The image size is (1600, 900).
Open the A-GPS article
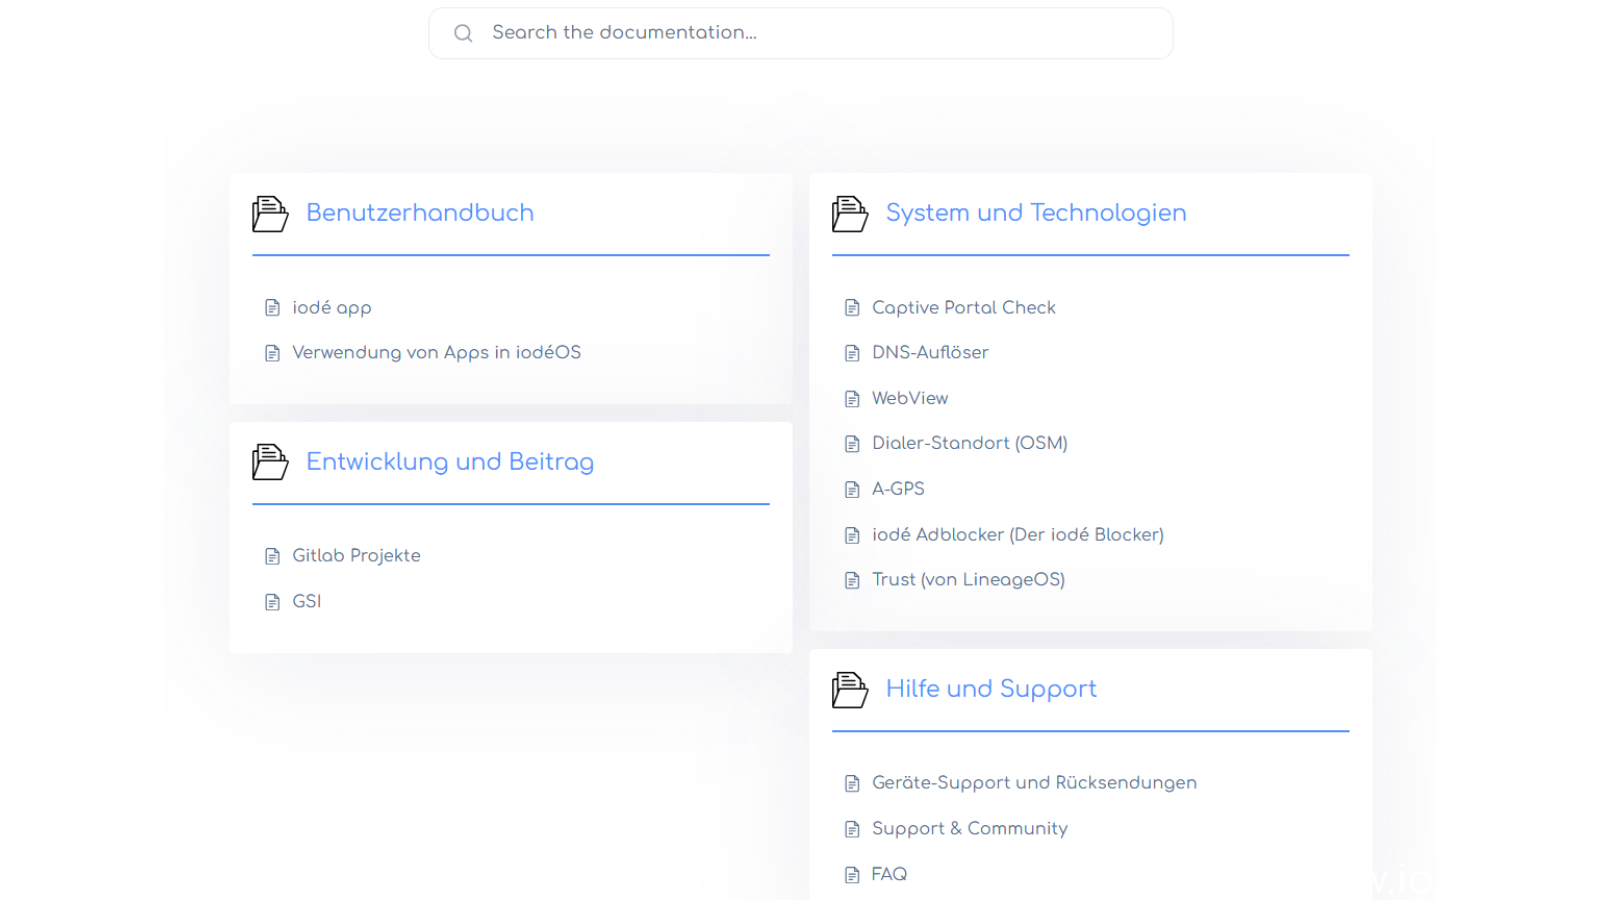(x=898, y=489)
